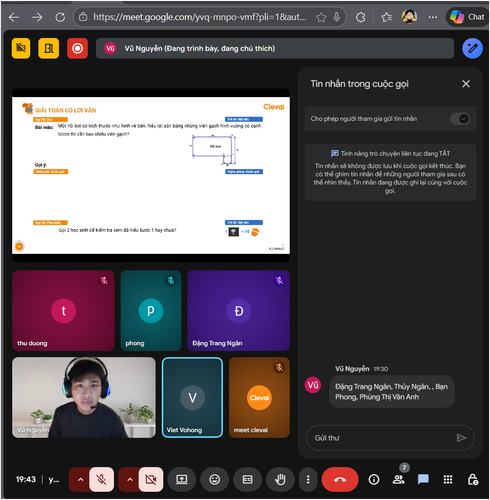Close the in-call messages panel
This screenshot has height=500, width=490.
point(466,84)
